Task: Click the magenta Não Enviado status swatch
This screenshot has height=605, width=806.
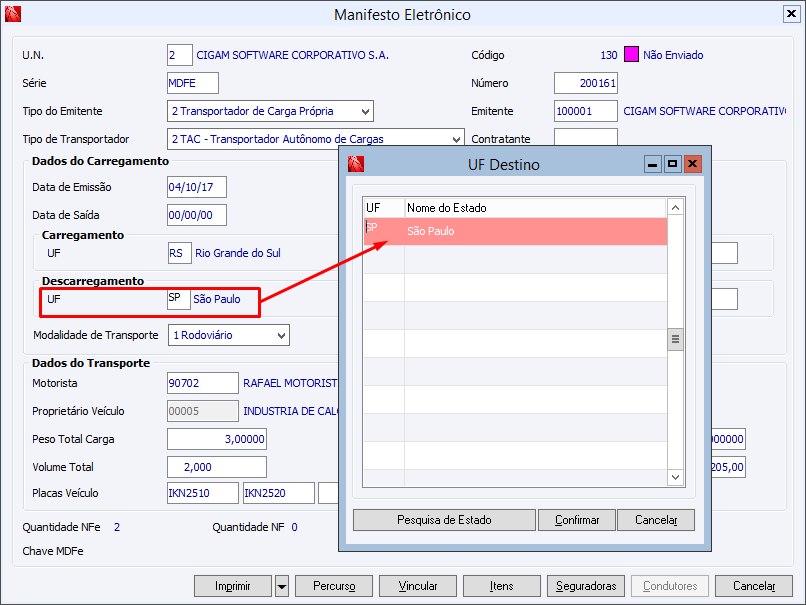Action: [x=631, y=54]
